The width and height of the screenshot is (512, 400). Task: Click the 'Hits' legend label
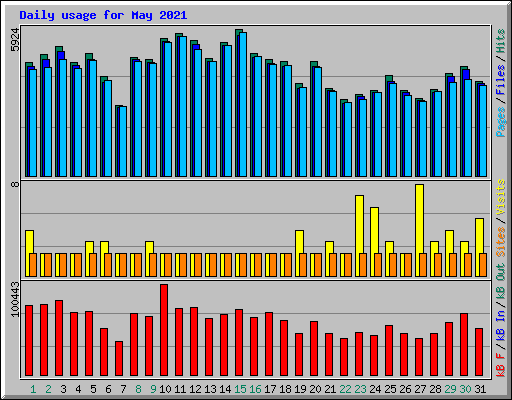click(500, 41)
